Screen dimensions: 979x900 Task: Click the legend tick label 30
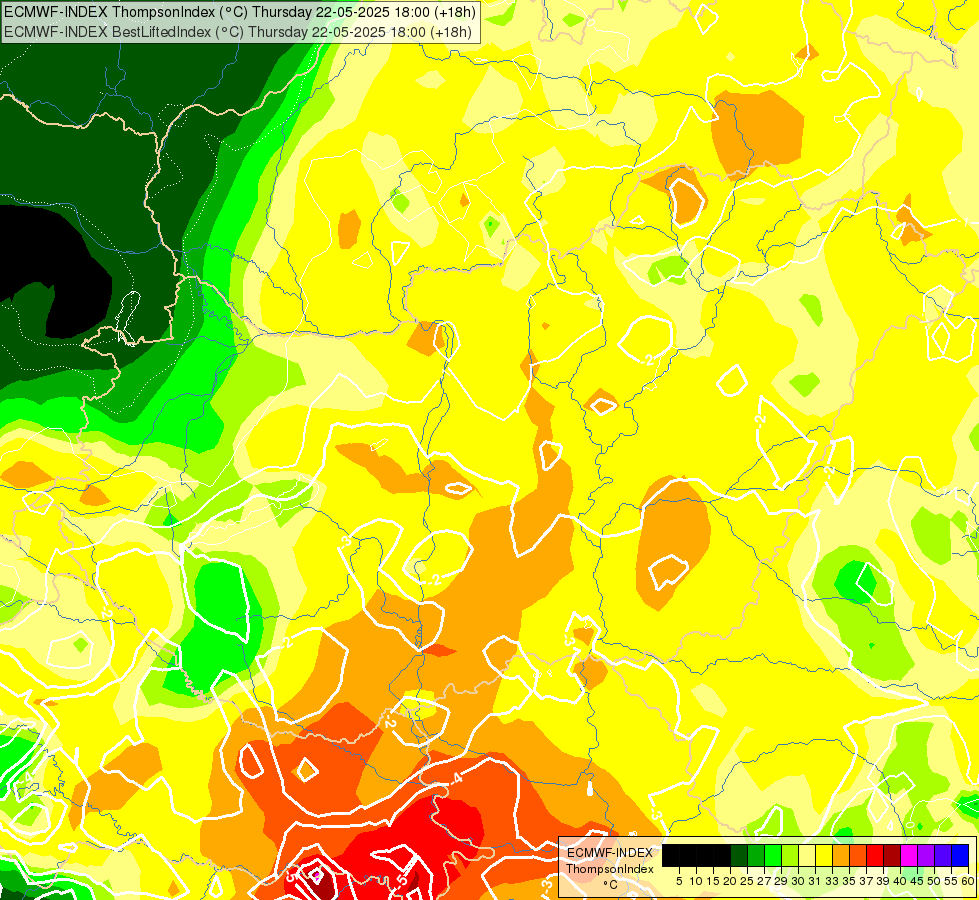(x=798, y=882)
